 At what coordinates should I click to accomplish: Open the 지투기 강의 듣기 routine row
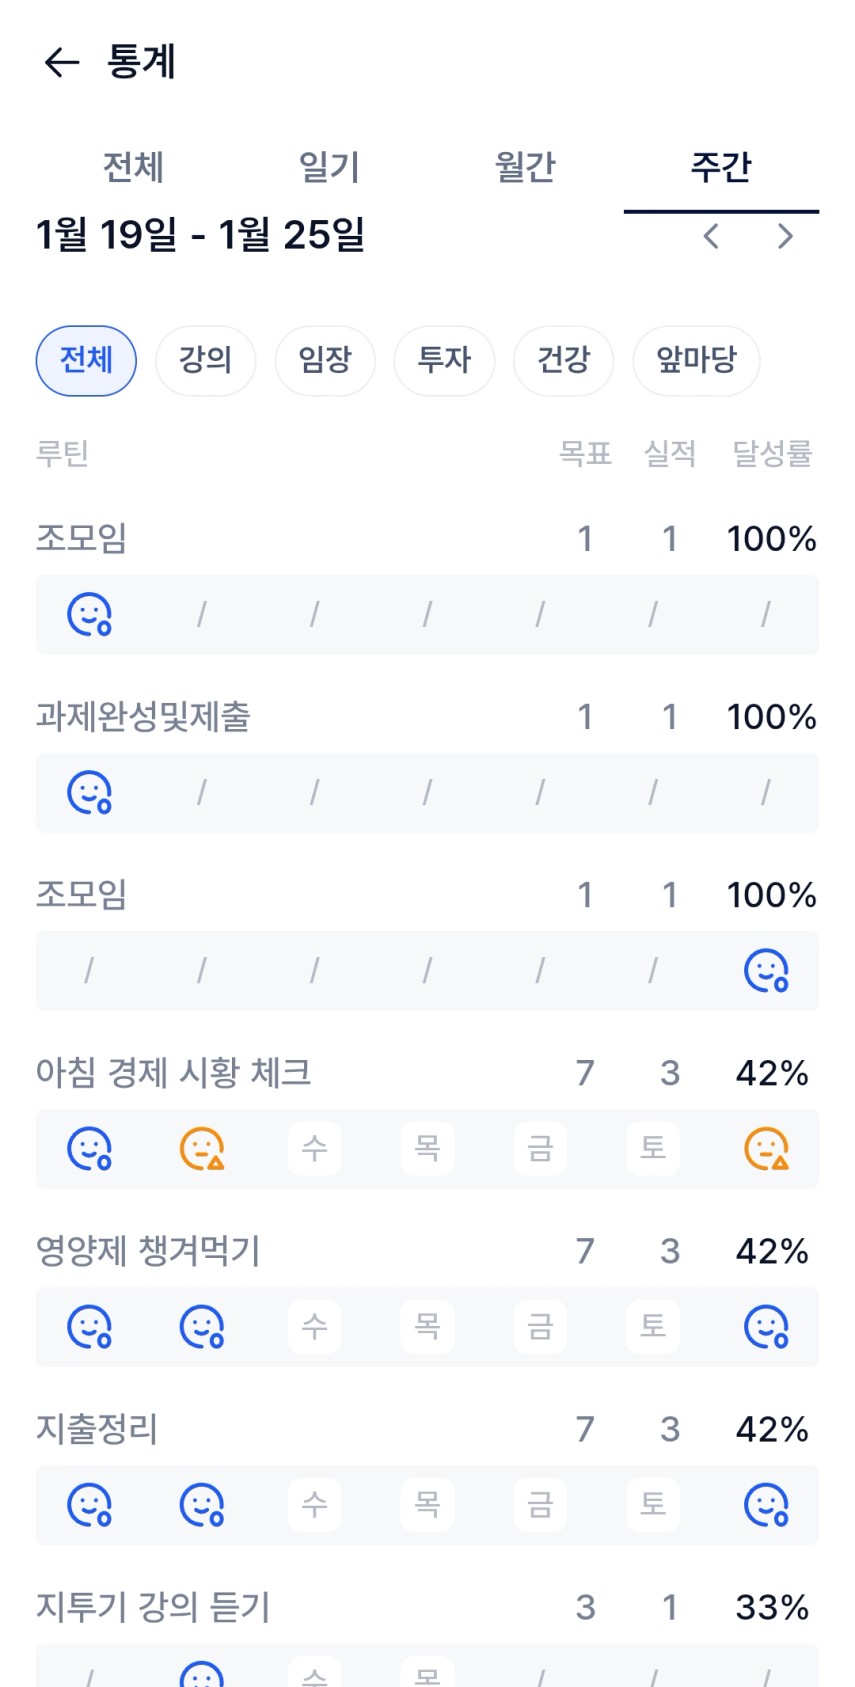154,1607
